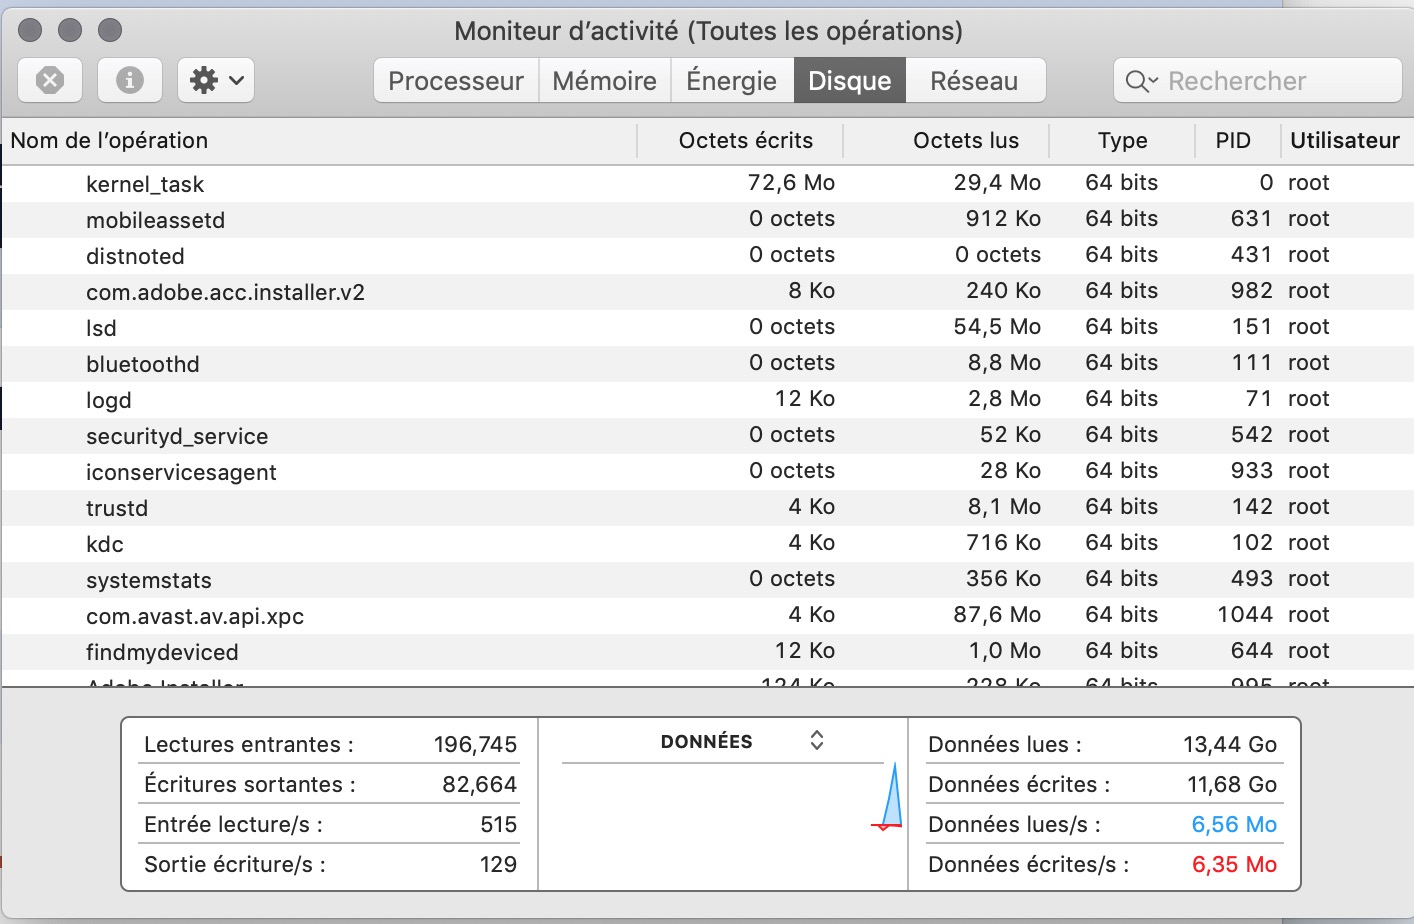Open the gear actions menu
This screenshot has width=1414, height=924.
pyautogui.click(x=216, y=80)
